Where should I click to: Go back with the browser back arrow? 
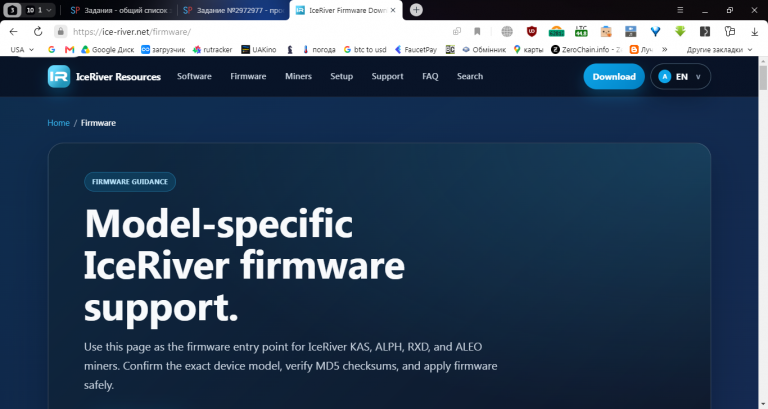[x=14, y=32]
